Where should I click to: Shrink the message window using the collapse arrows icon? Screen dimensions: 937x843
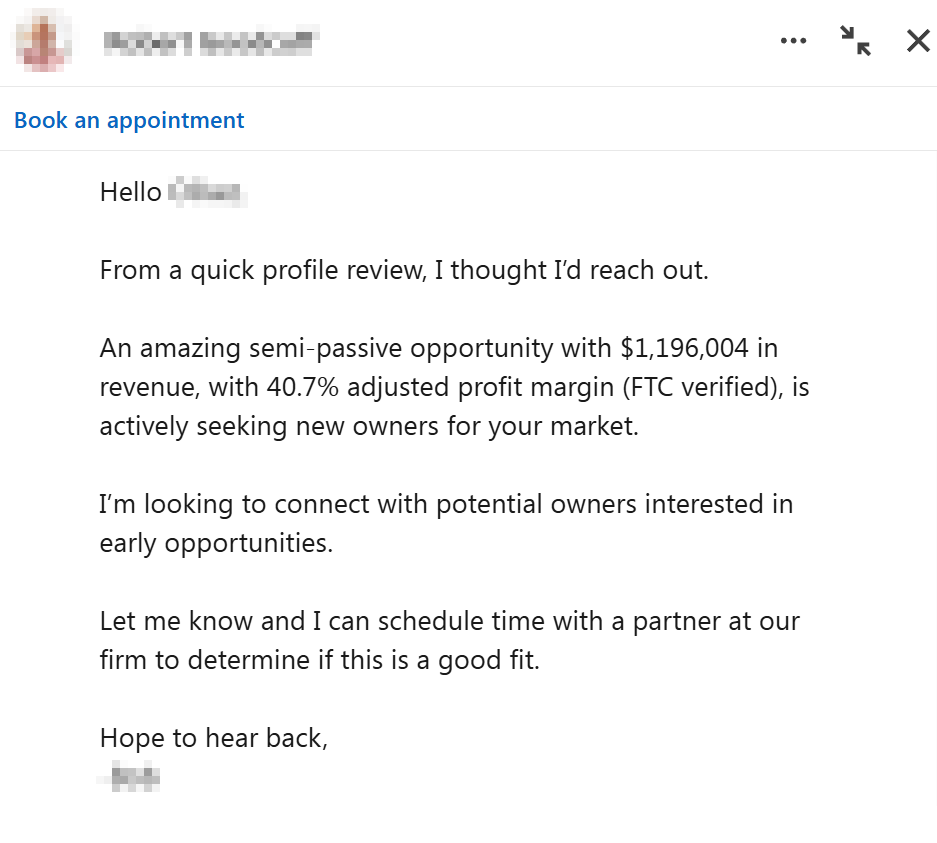tap(855, 40)
